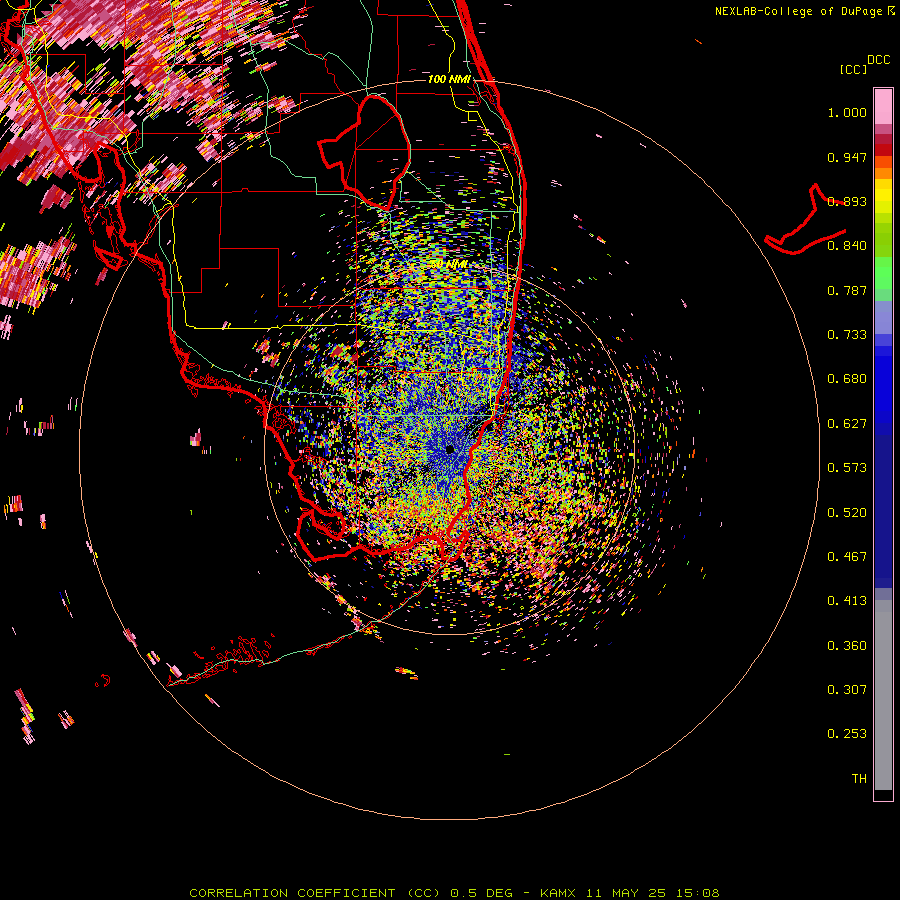Click the 50 NMI range ring label

tap(449, 264)
